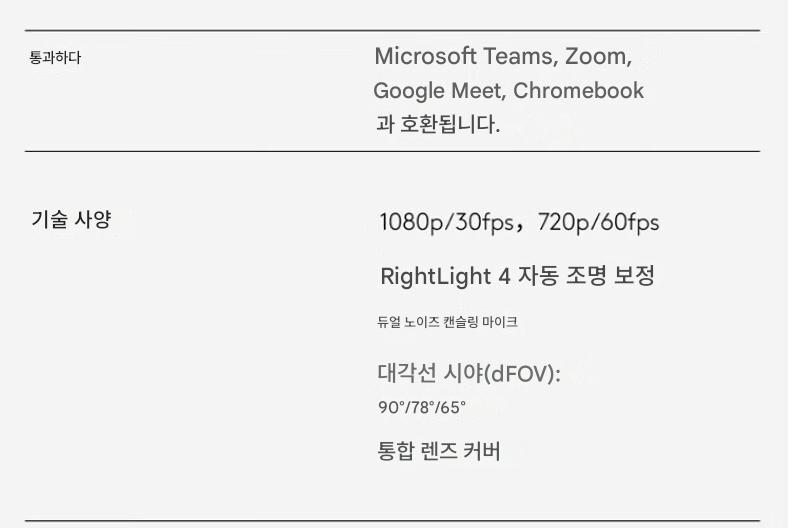Click the "통합 렌즈 커버" text
This screenshot has height=528, width=790.
pyautogui.click(x=438, y=451)
